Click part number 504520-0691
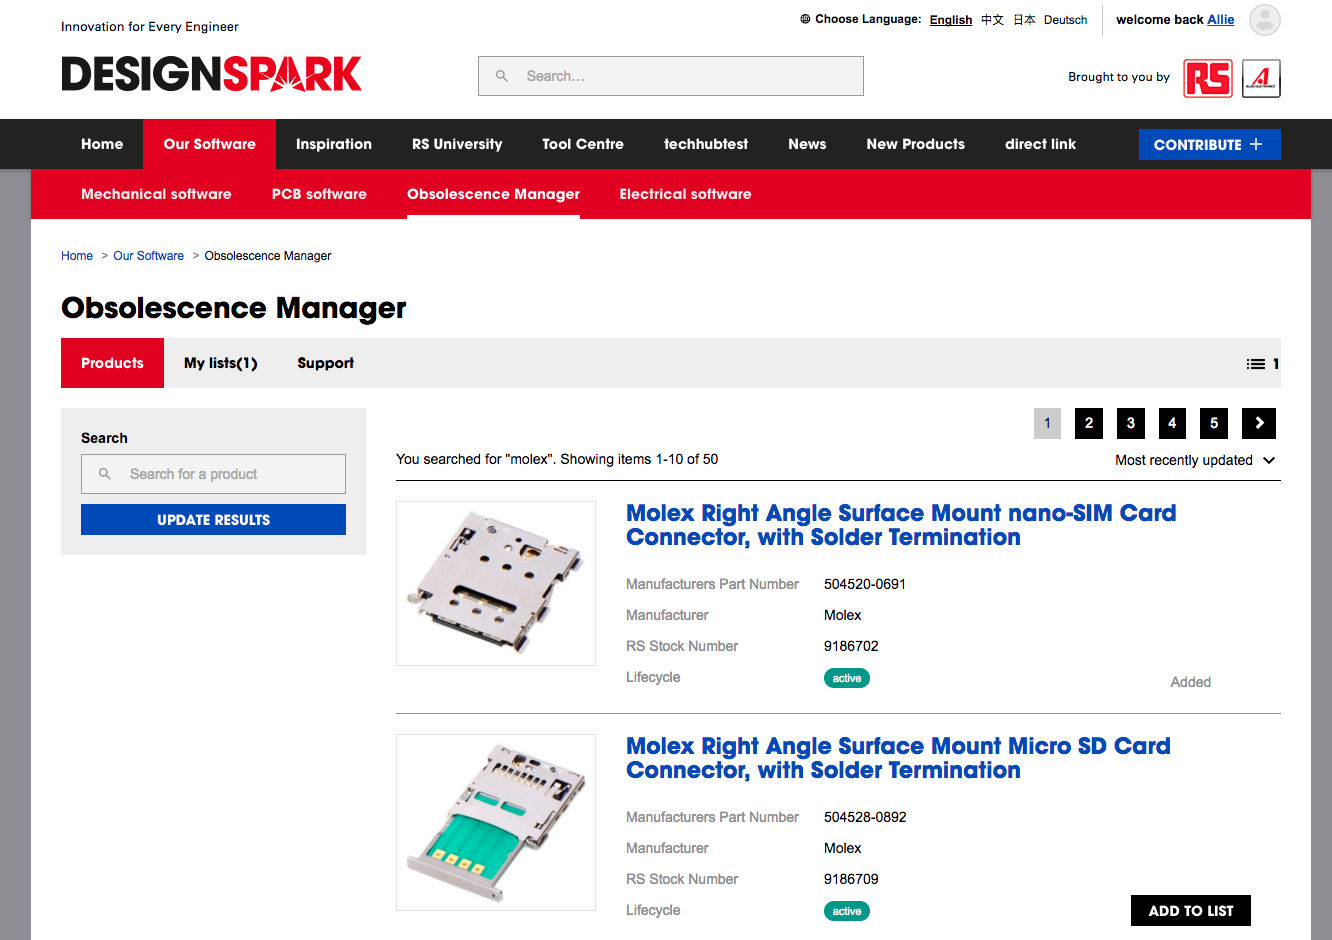 tap(865, 584)
